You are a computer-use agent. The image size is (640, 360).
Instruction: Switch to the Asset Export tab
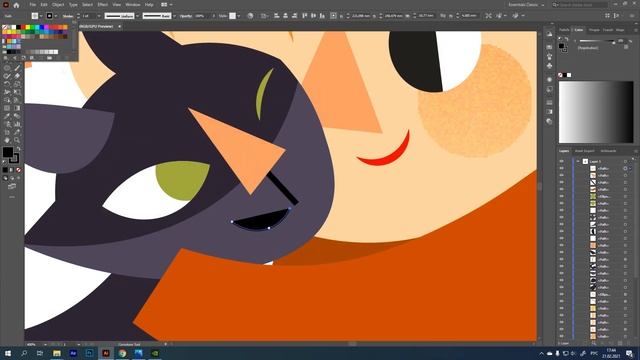pyautogui.click(x=584, y=151)
